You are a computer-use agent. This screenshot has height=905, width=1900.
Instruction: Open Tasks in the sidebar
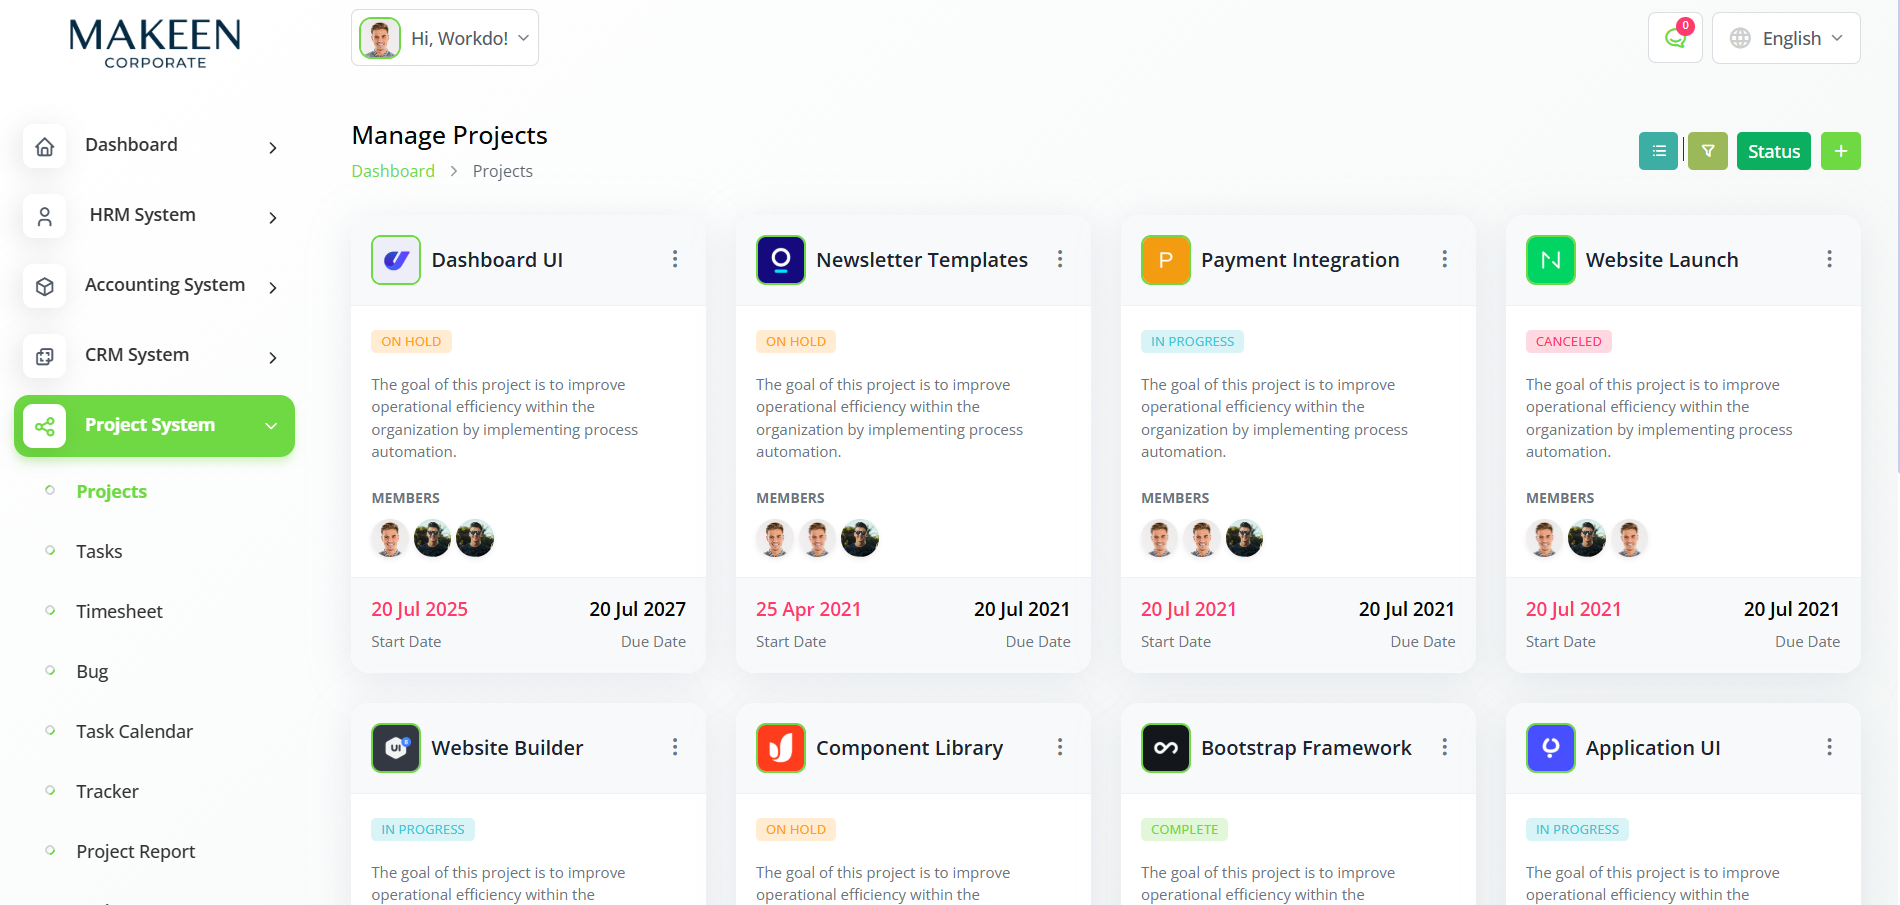(x=99, y=551)
